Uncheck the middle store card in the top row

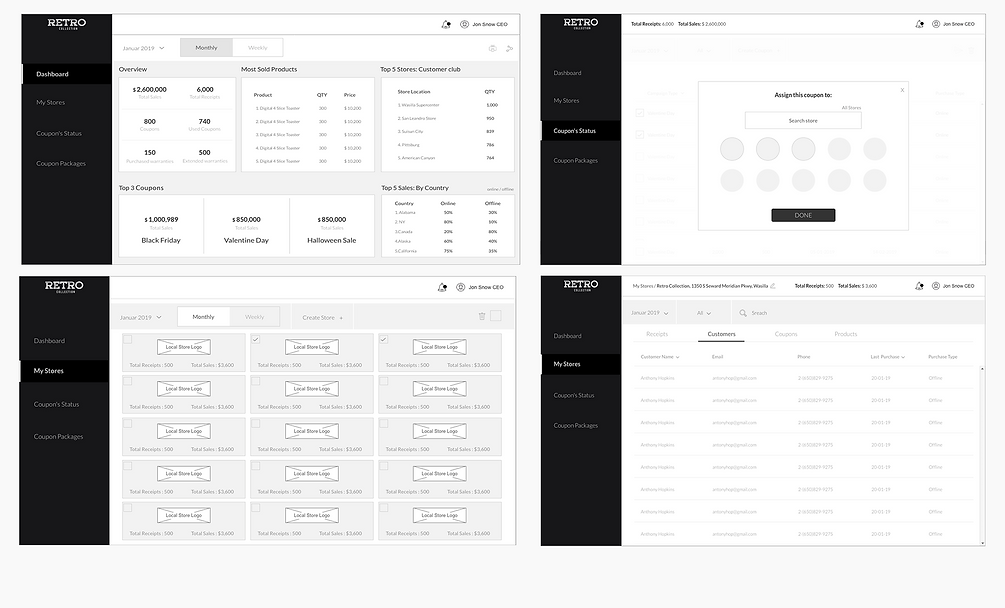pos(256,340)
